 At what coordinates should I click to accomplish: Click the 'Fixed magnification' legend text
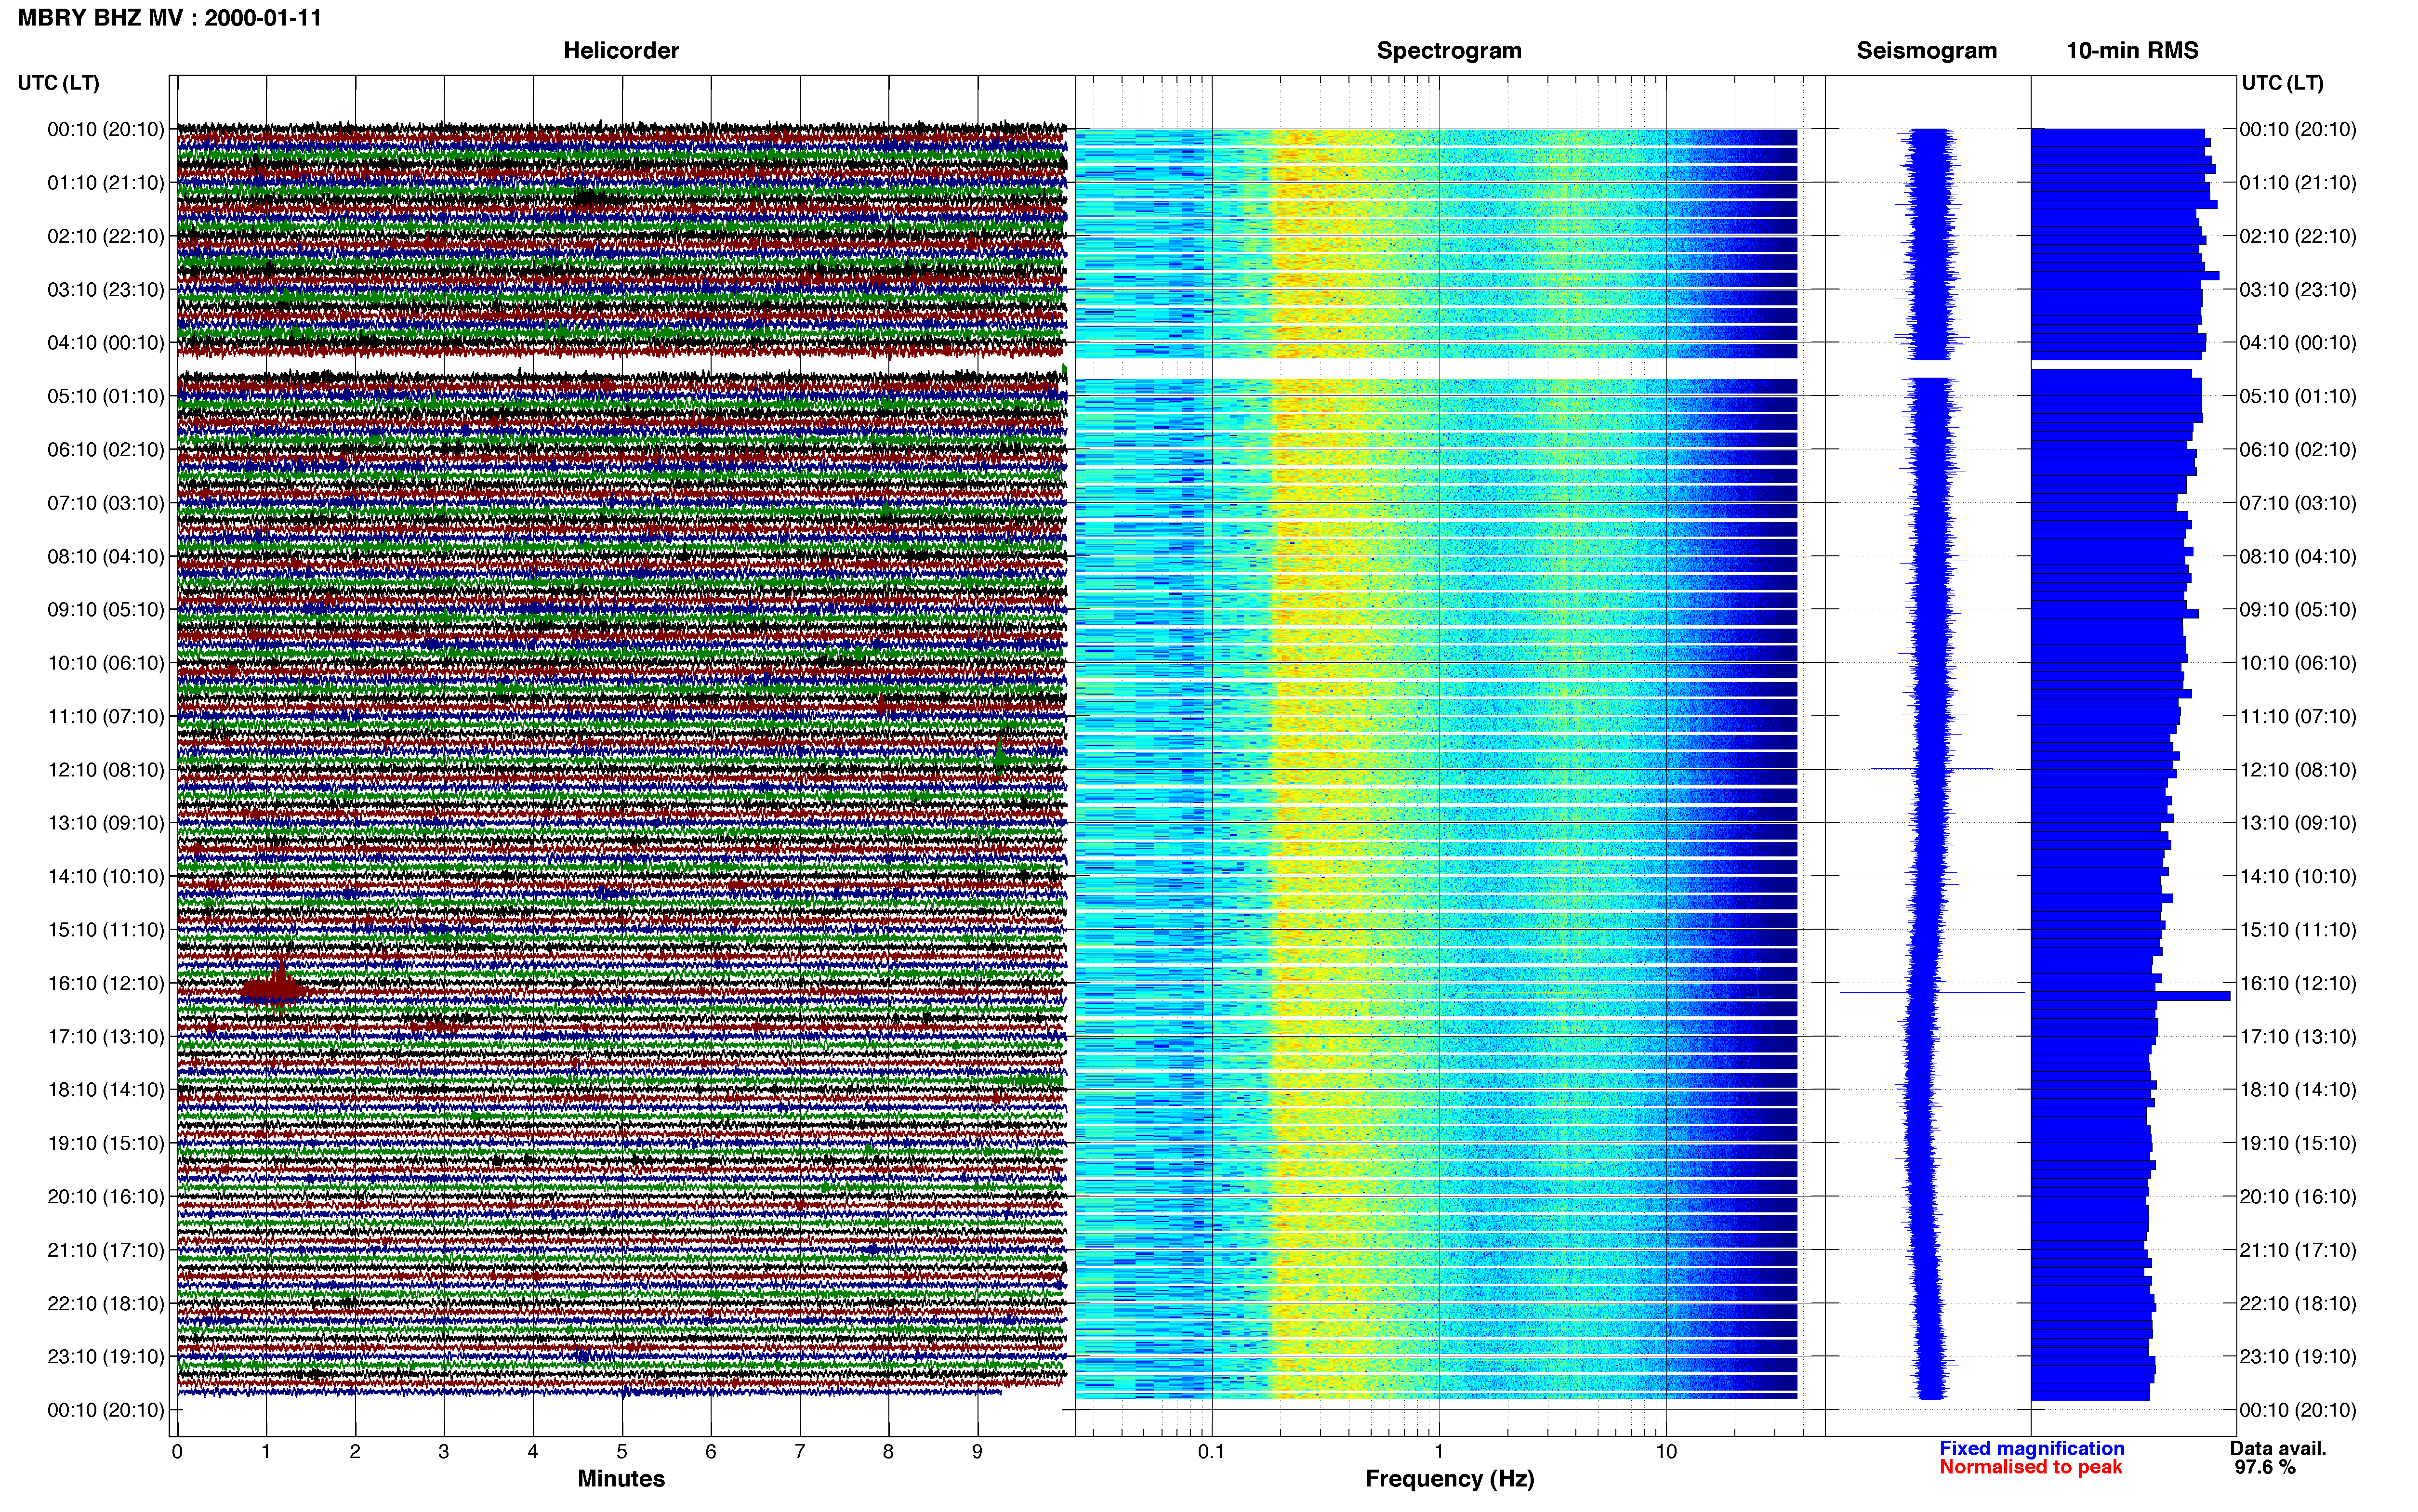[x=2032, y=1449]
